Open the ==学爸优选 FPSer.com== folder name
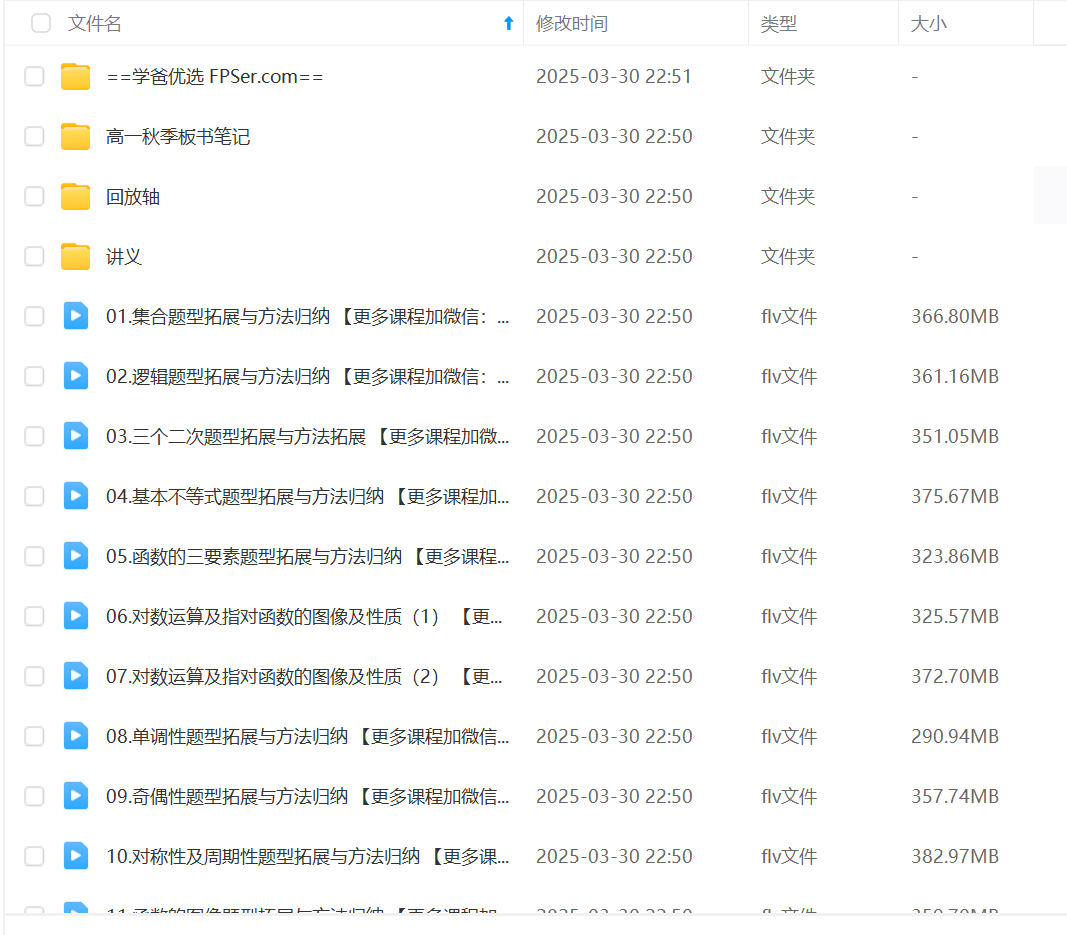The image size is (1067, 935). point(214,76)
